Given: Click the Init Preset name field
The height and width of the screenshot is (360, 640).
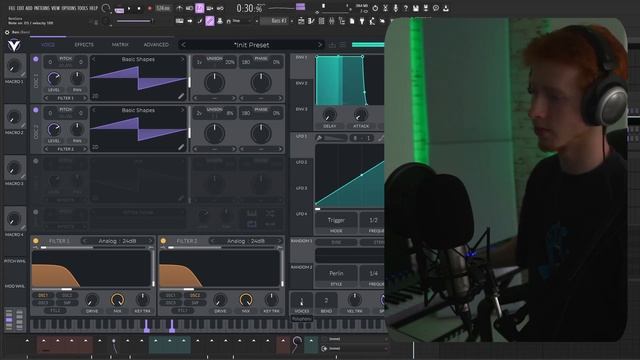Looking at the screenshot, I should pyautogui.click(x=251, y=45).
